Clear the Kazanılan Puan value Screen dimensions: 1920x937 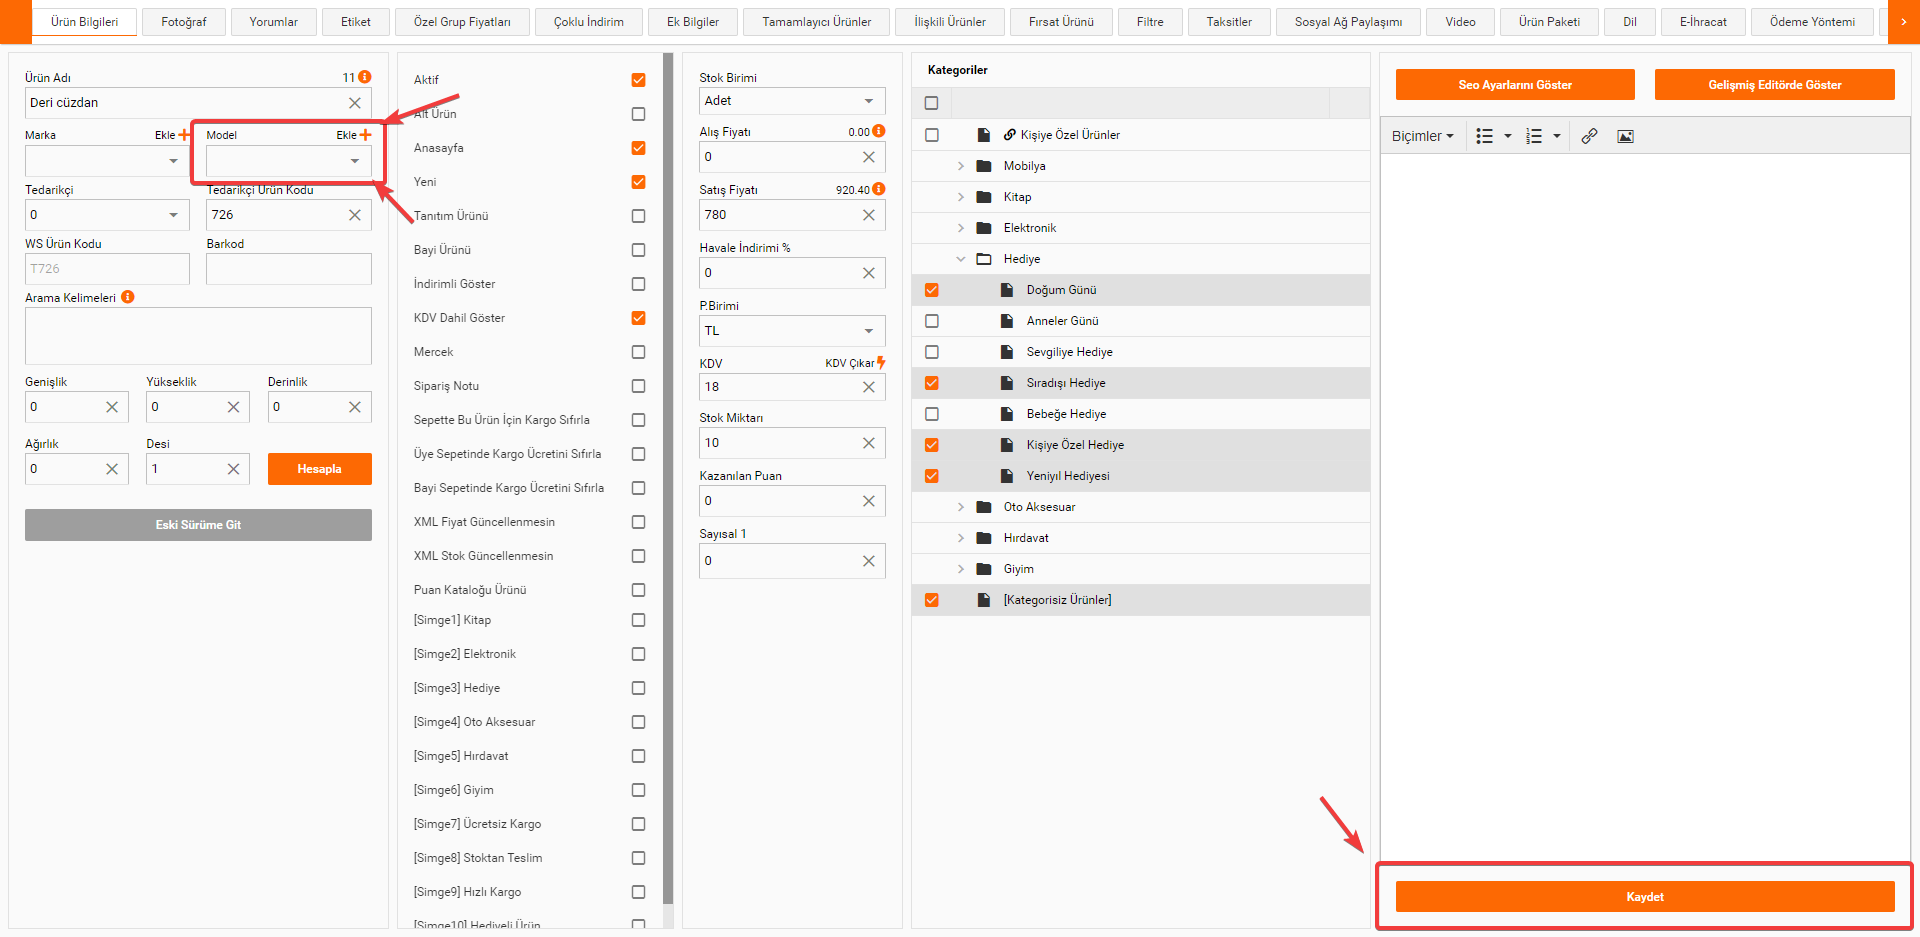pyautogui.click(x=869, y=501)
